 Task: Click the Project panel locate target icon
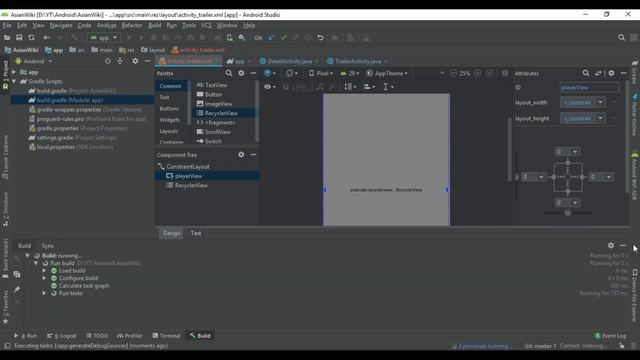coord(107,61)
